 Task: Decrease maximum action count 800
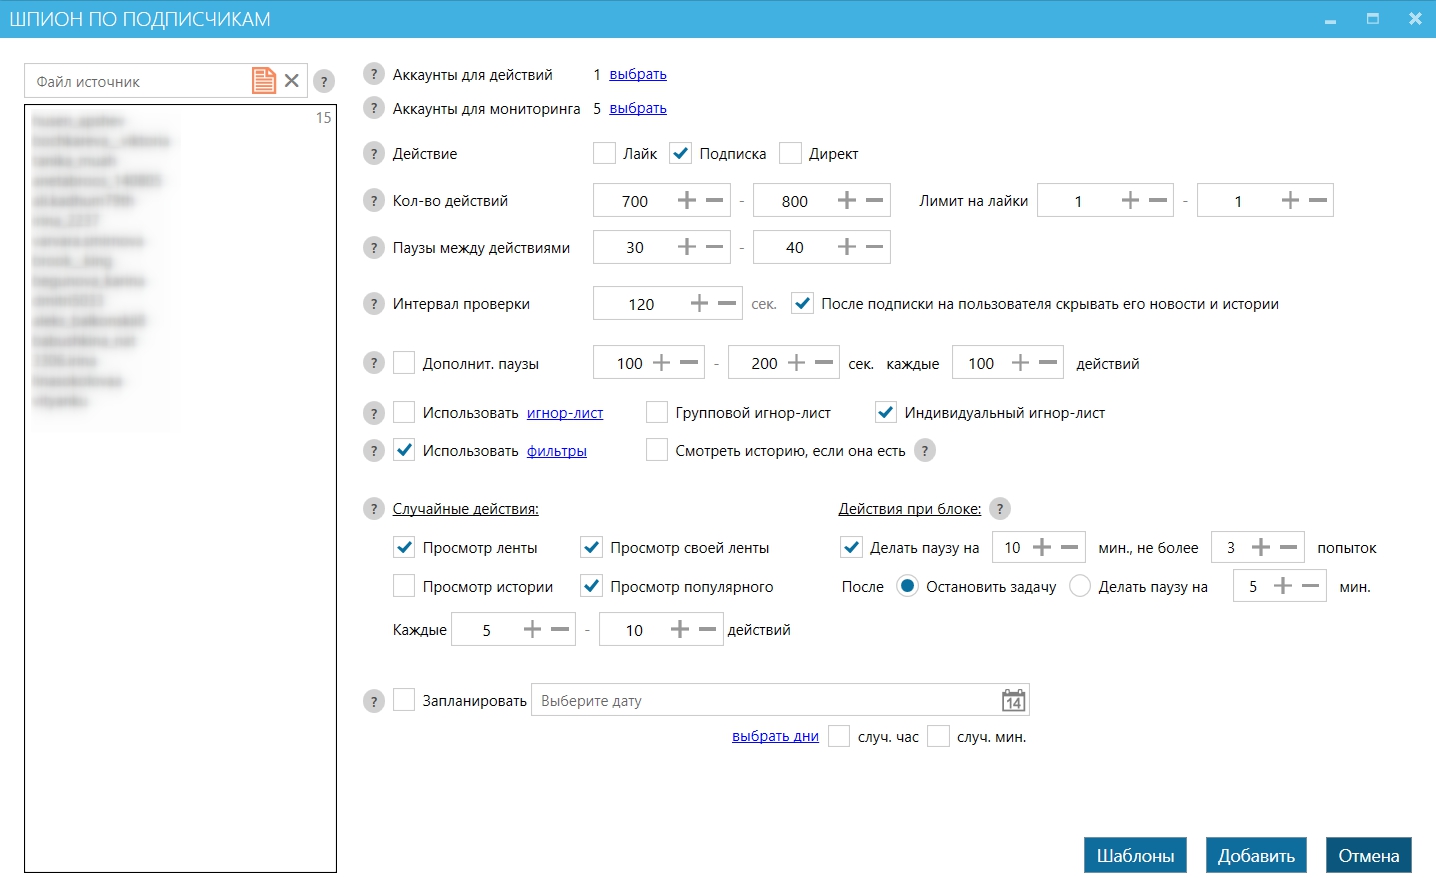pyautogui.click(x=875, y=200)
